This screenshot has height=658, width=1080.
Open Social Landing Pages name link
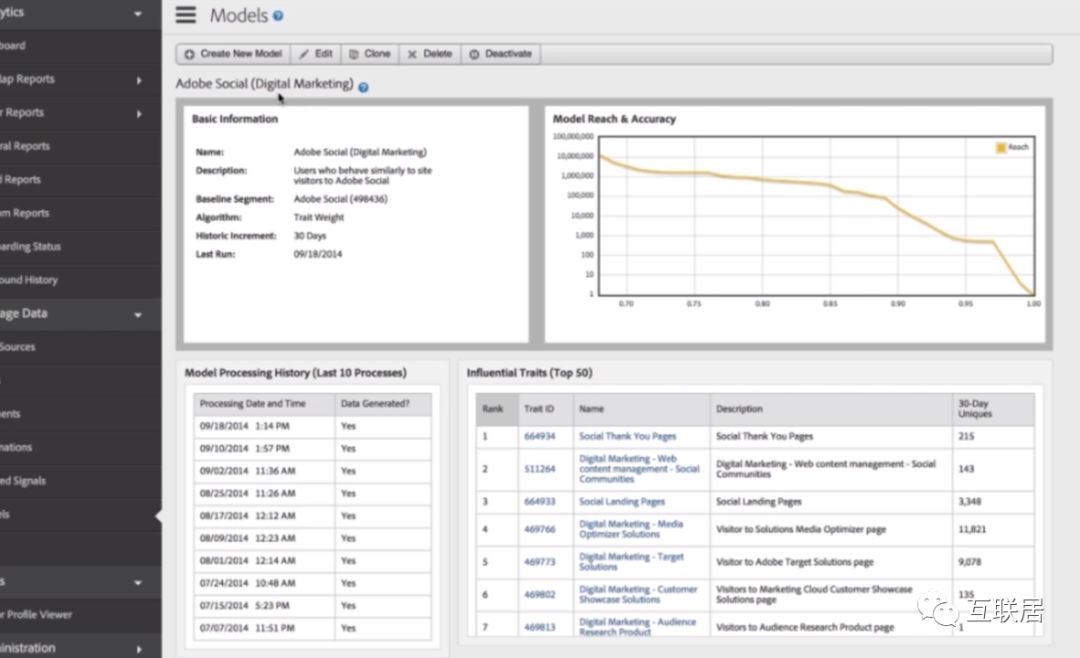(622, 501)
